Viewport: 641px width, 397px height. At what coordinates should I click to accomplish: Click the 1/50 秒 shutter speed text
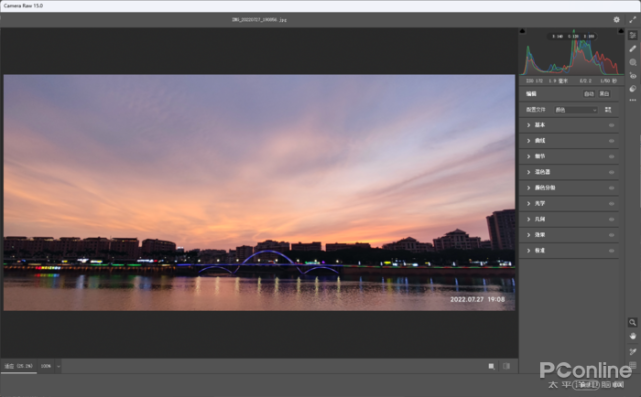(608, 81)
